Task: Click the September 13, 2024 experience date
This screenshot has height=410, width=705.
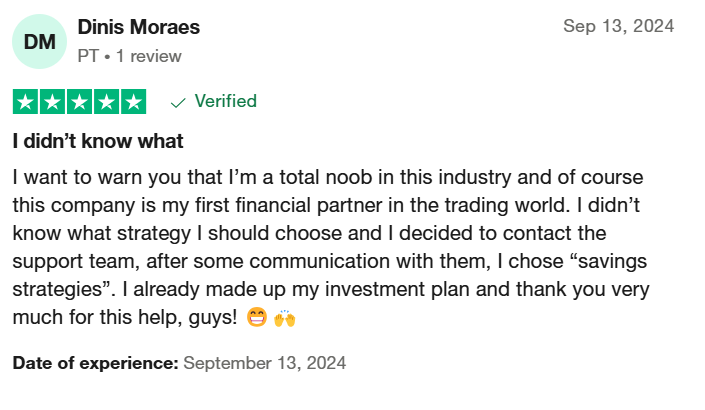Action: pyautogui.click(x=265, y=363)
